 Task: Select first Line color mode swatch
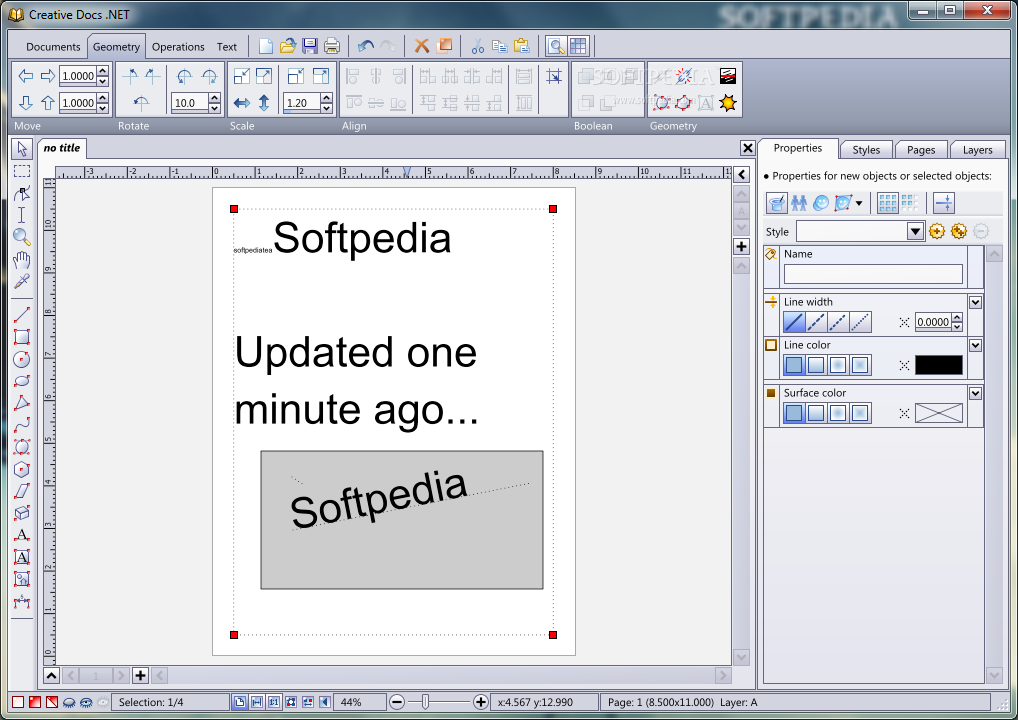click(x=794, y=365)
